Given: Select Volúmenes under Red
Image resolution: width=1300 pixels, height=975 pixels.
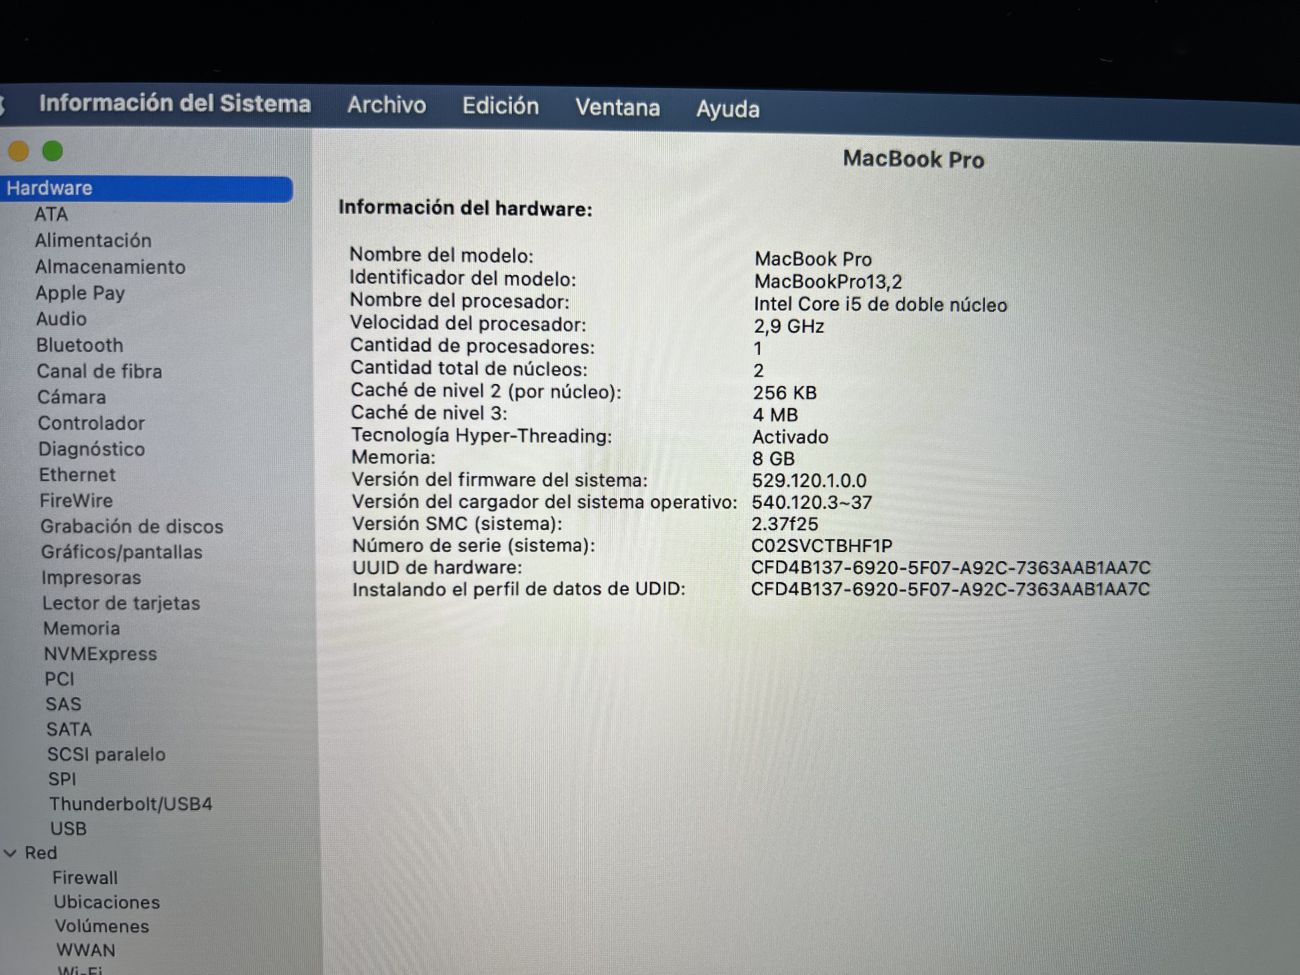Looking at the screenshot, I should (x=101, y=926).
